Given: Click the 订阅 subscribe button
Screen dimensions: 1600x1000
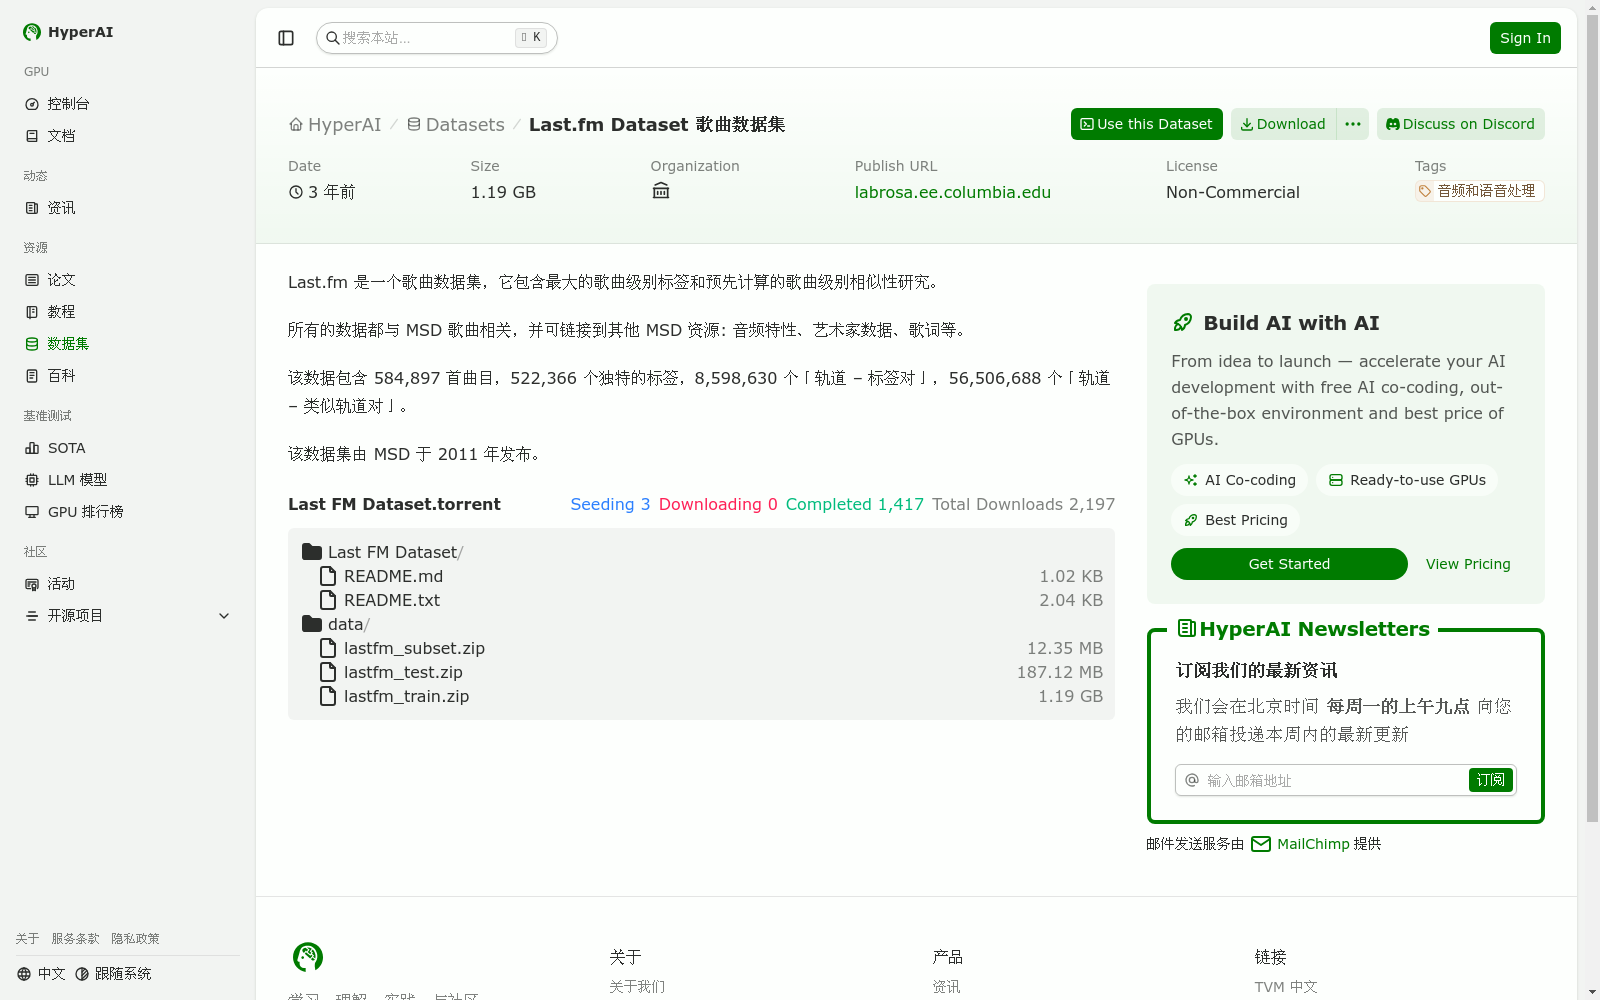Looking at the screenshot, I should pos(1491,780).
